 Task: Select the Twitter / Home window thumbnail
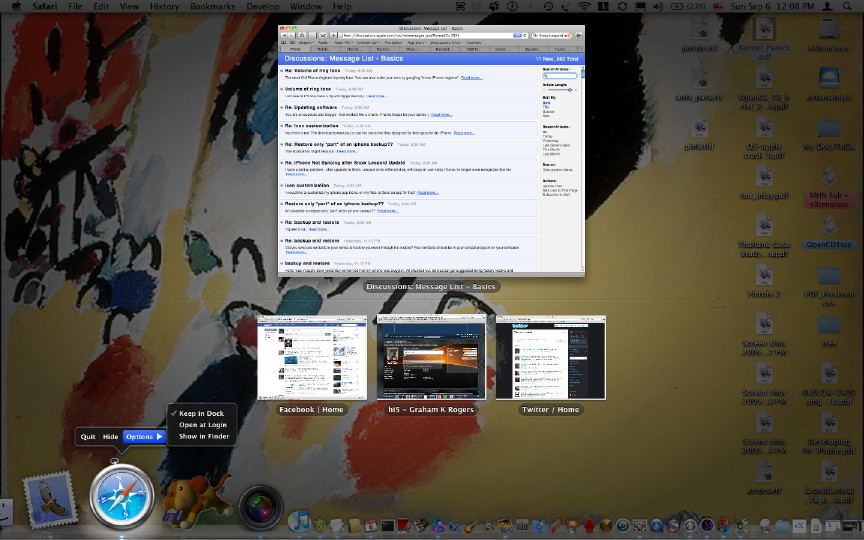pos(550,358)
